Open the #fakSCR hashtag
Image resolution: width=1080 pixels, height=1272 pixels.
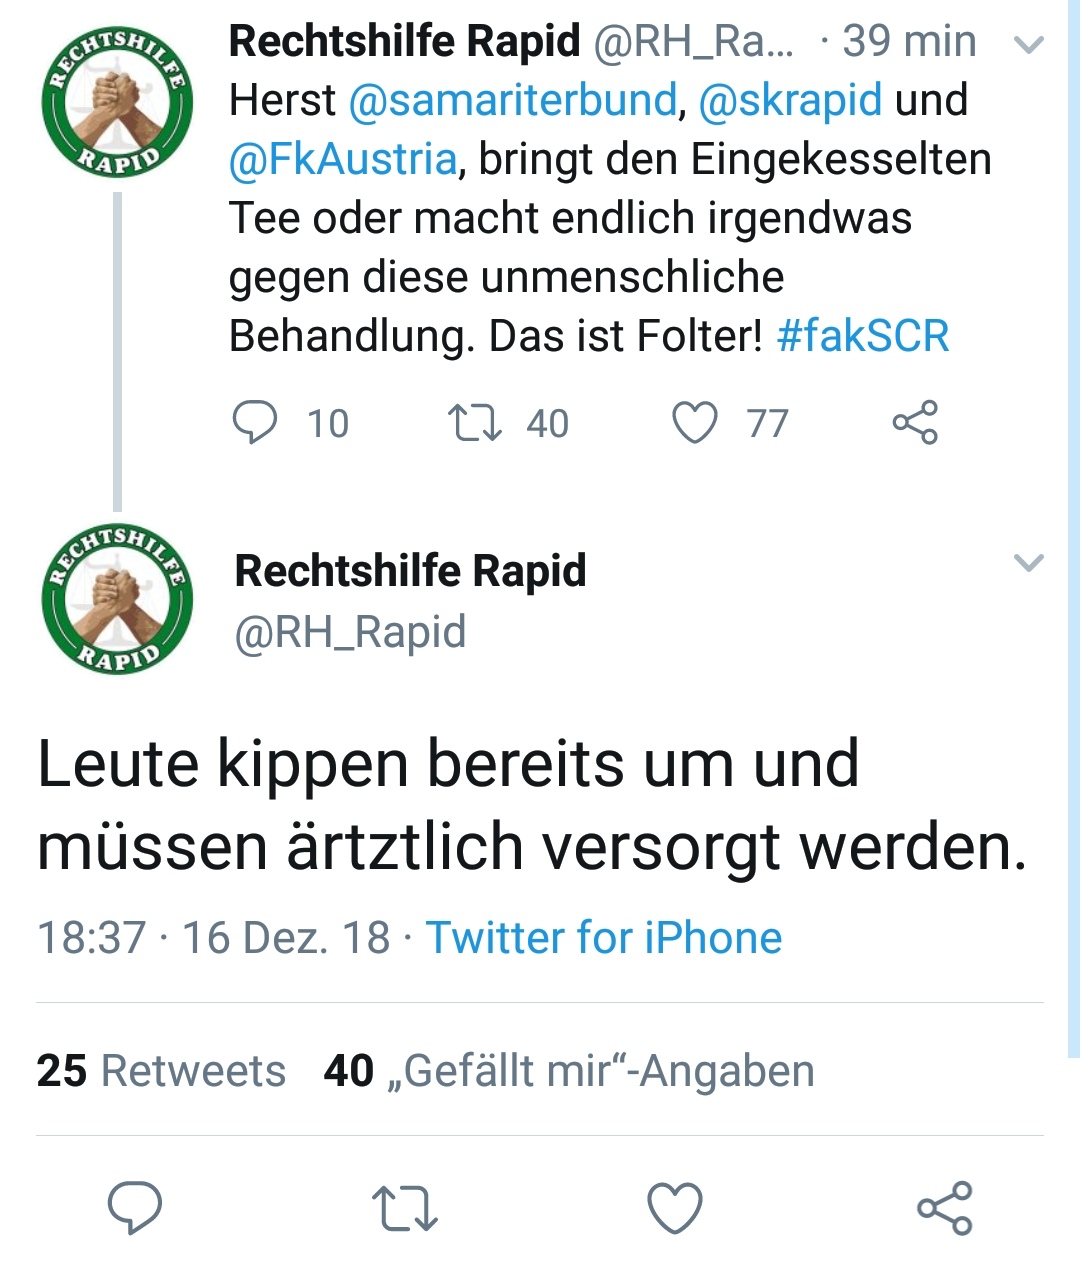(862, 336)
